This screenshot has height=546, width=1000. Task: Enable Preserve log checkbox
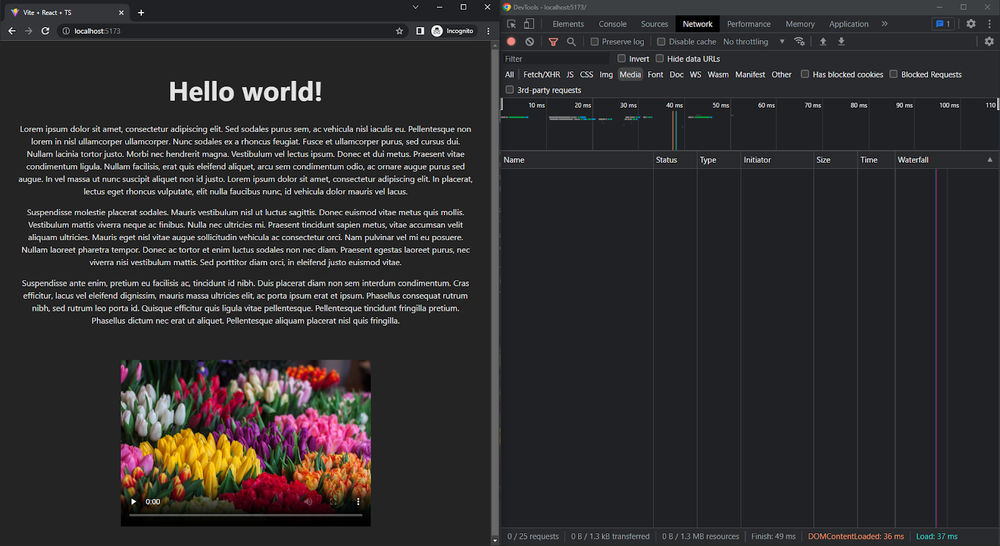595,42
